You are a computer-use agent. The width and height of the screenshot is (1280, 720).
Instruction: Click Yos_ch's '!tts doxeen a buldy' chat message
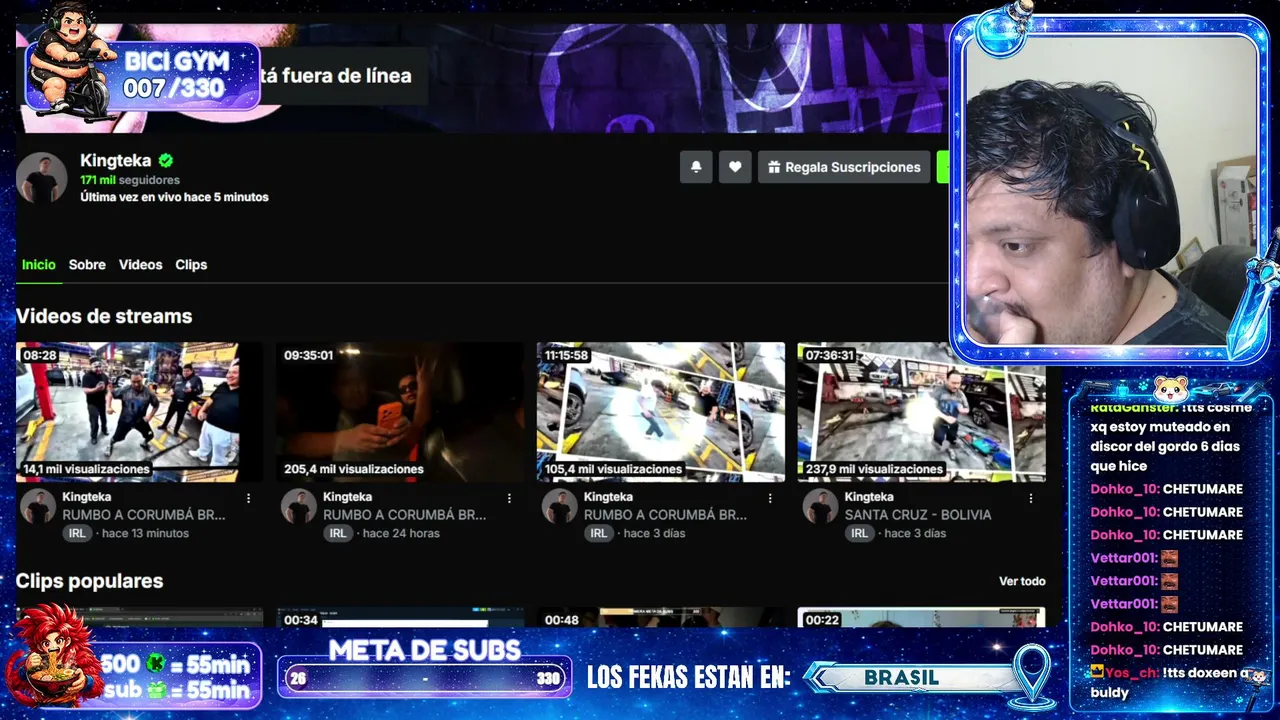(1170, 682)
